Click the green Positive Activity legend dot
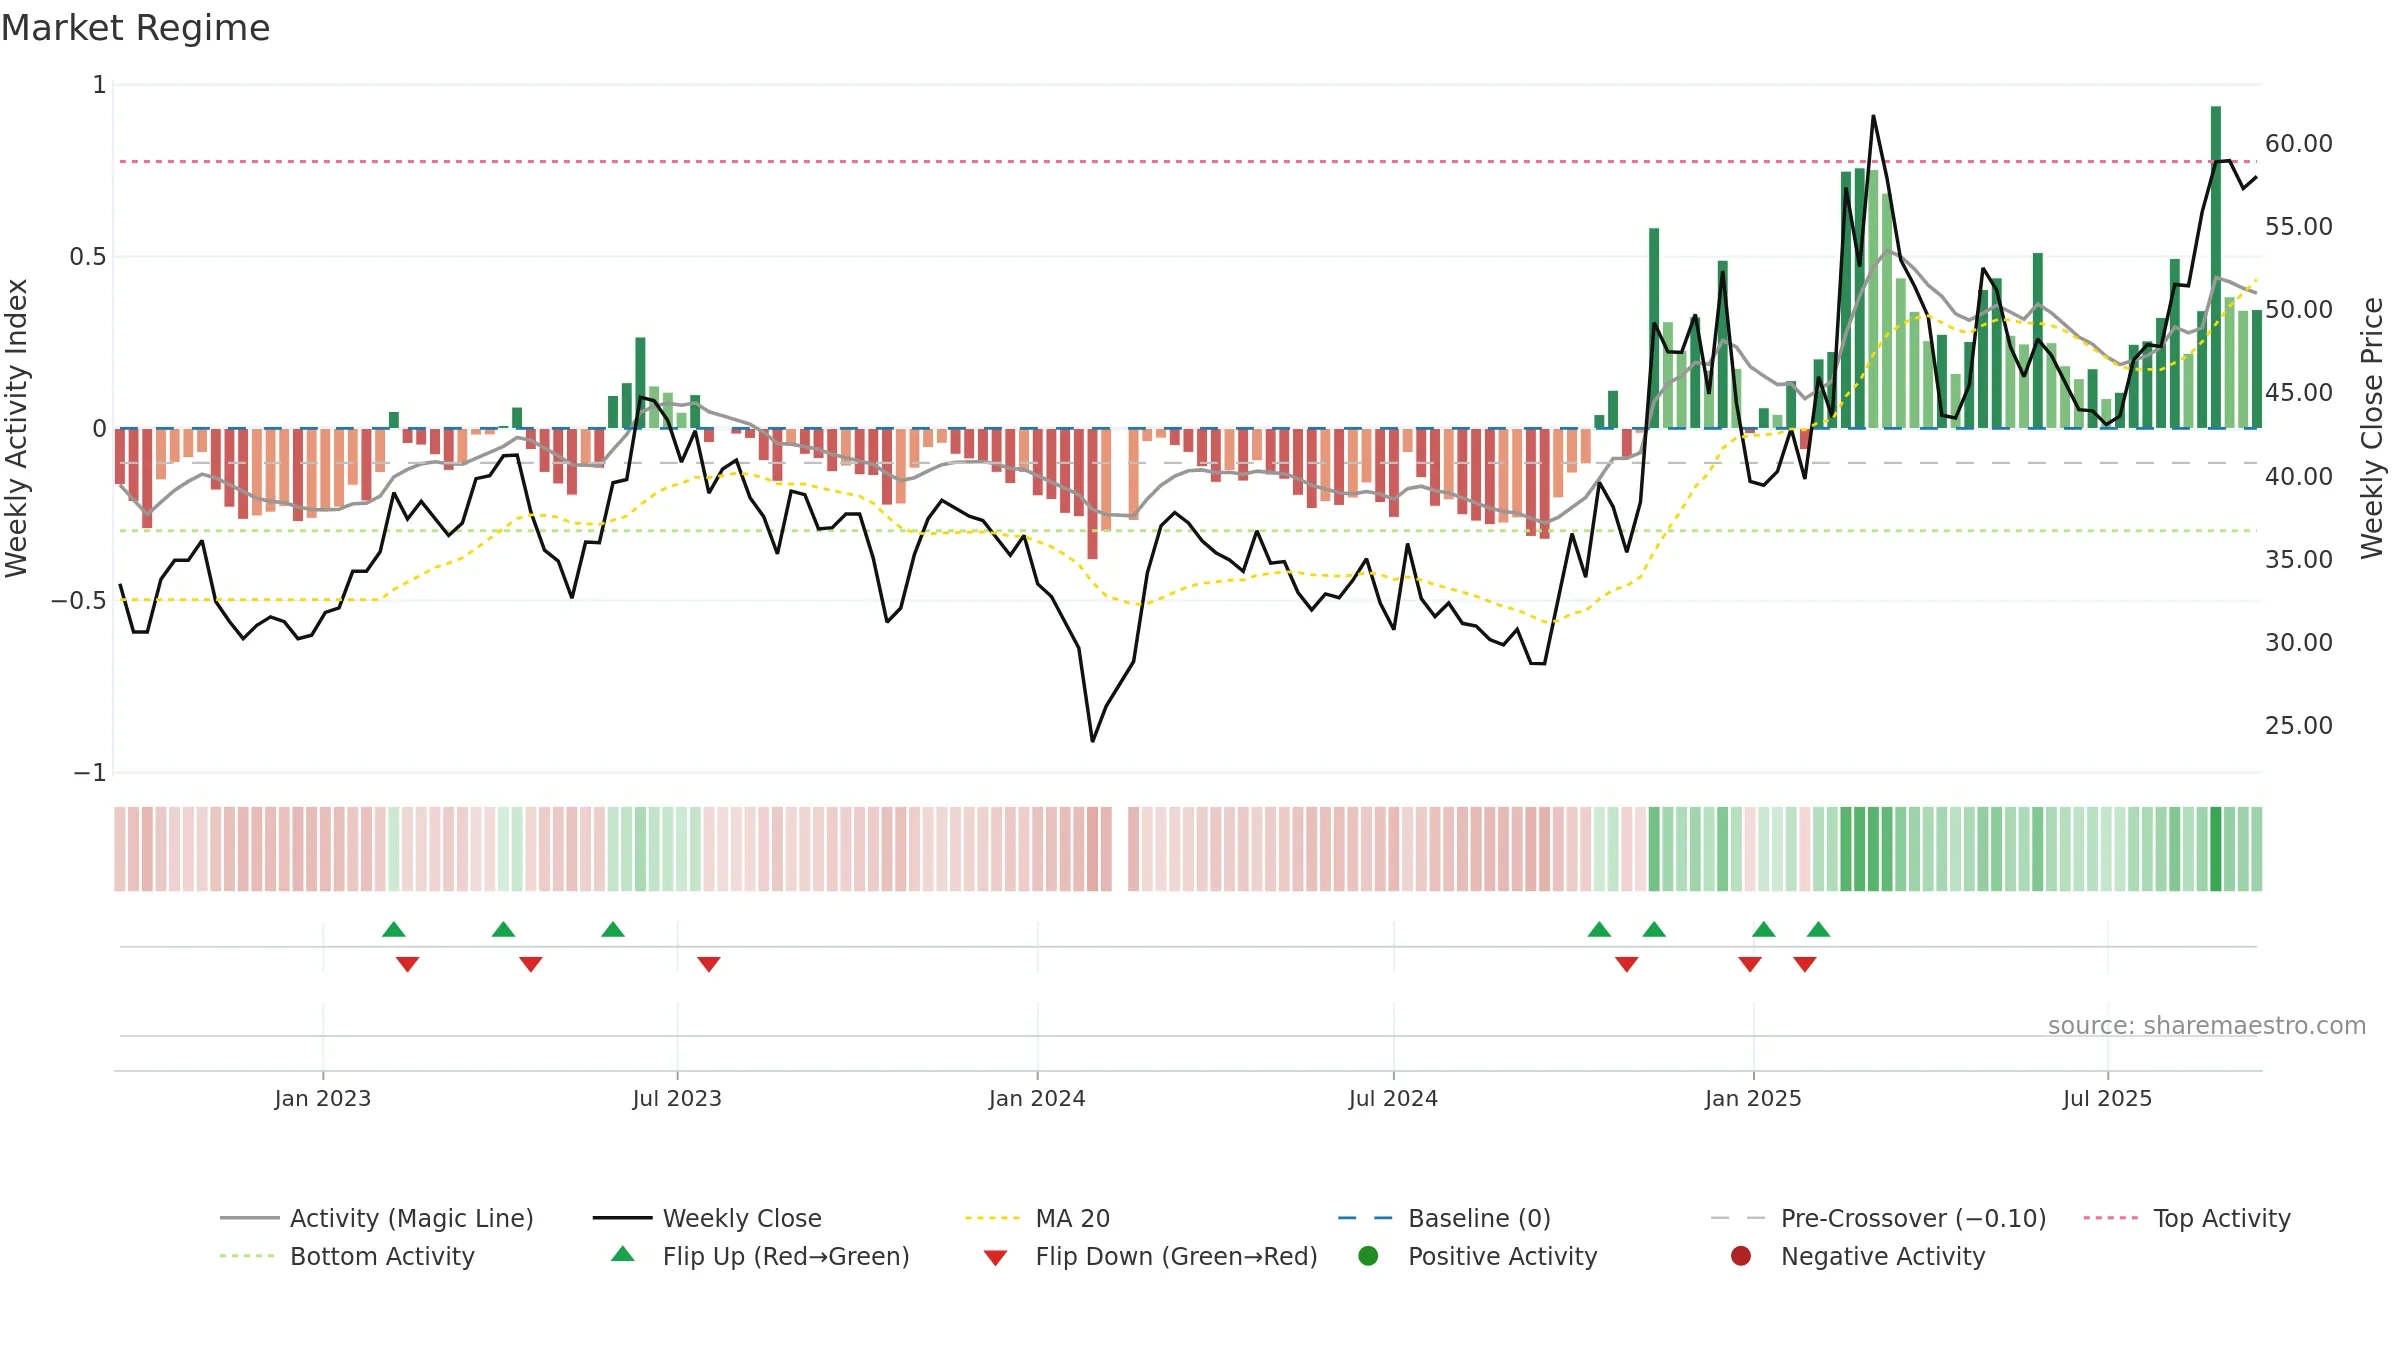2400x1350 pixels. tap(1368, 1256)
